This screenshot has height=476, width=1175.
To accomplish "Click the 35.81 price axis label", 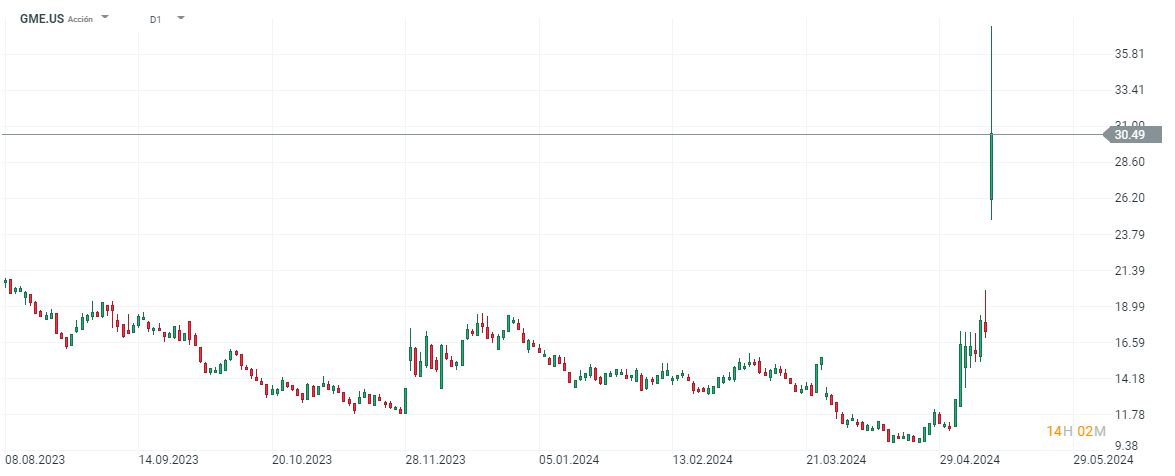I will click(1129, 54).
